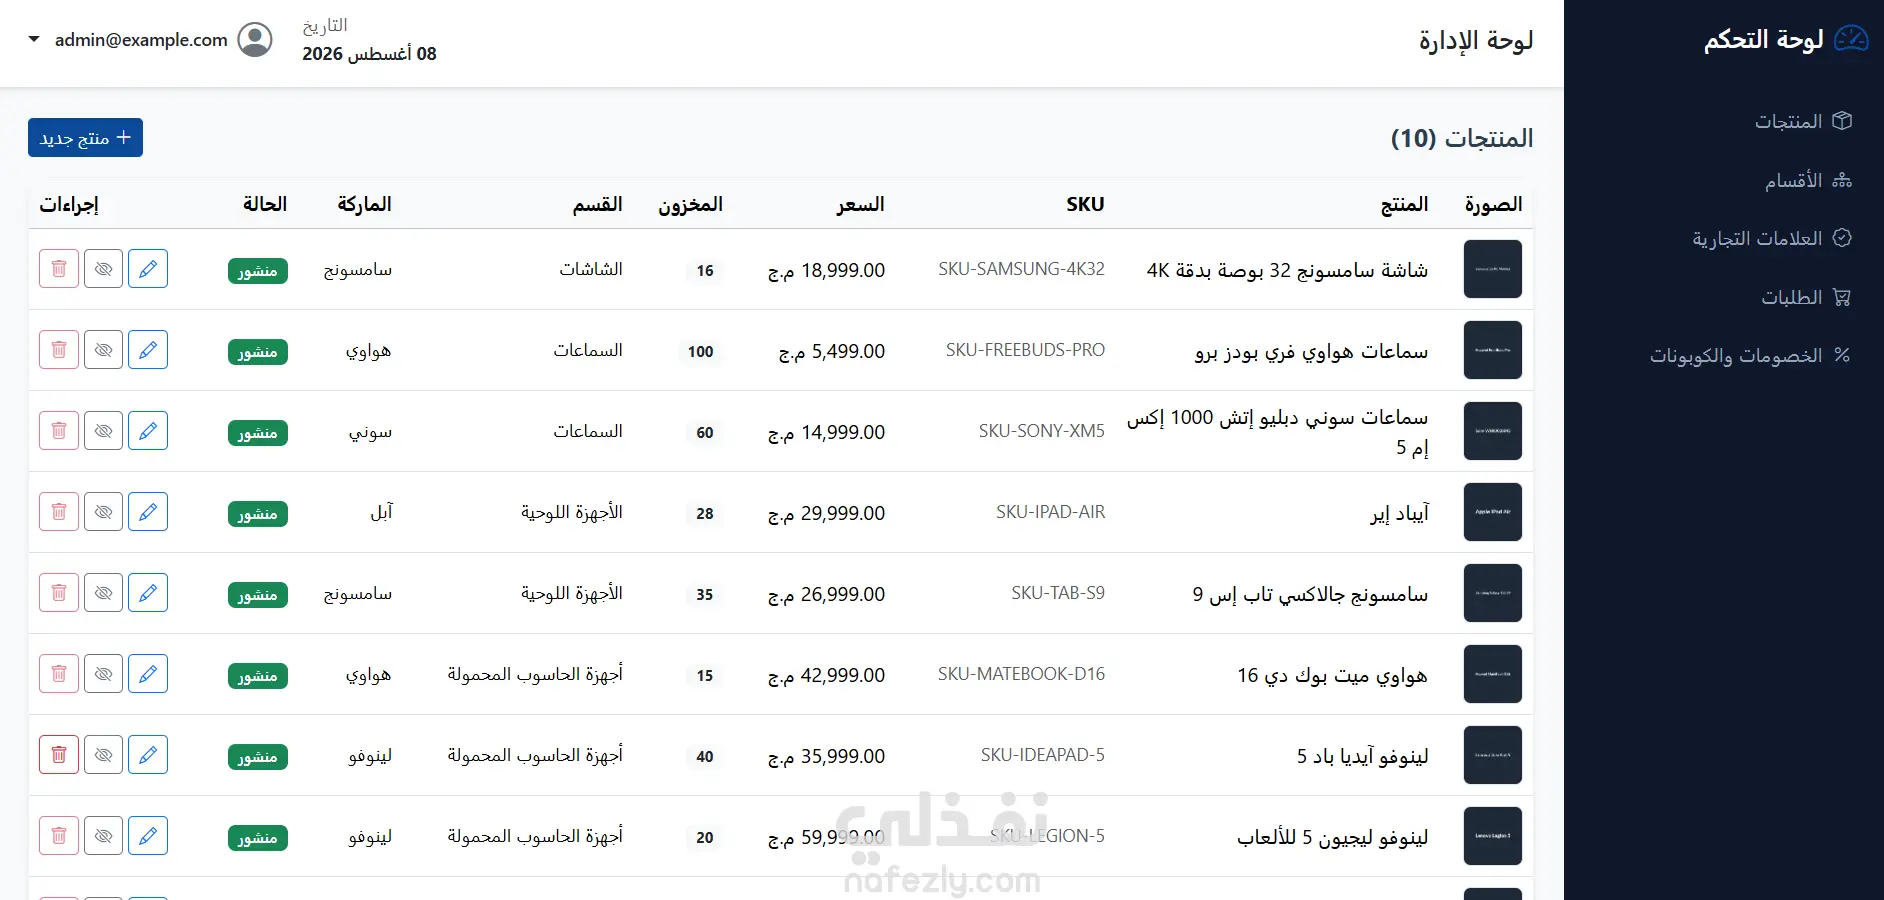The width and height of the screenshot is (1884, 900).
Task: Open Galaxy Tab S9 product thumbnail
Action: (x=1493, y=593)
